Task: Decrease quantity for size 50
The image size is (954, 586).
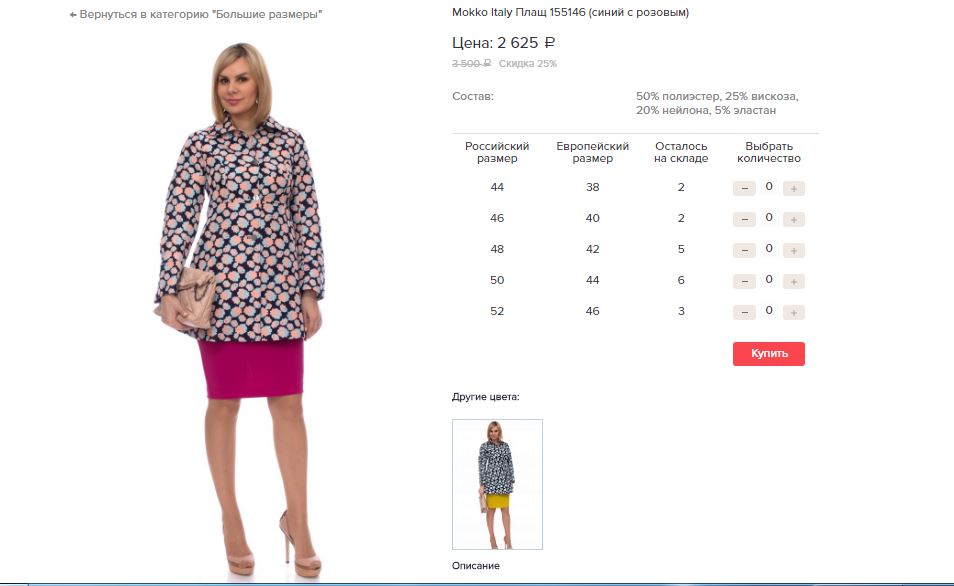Action: [x=744, y=282]
